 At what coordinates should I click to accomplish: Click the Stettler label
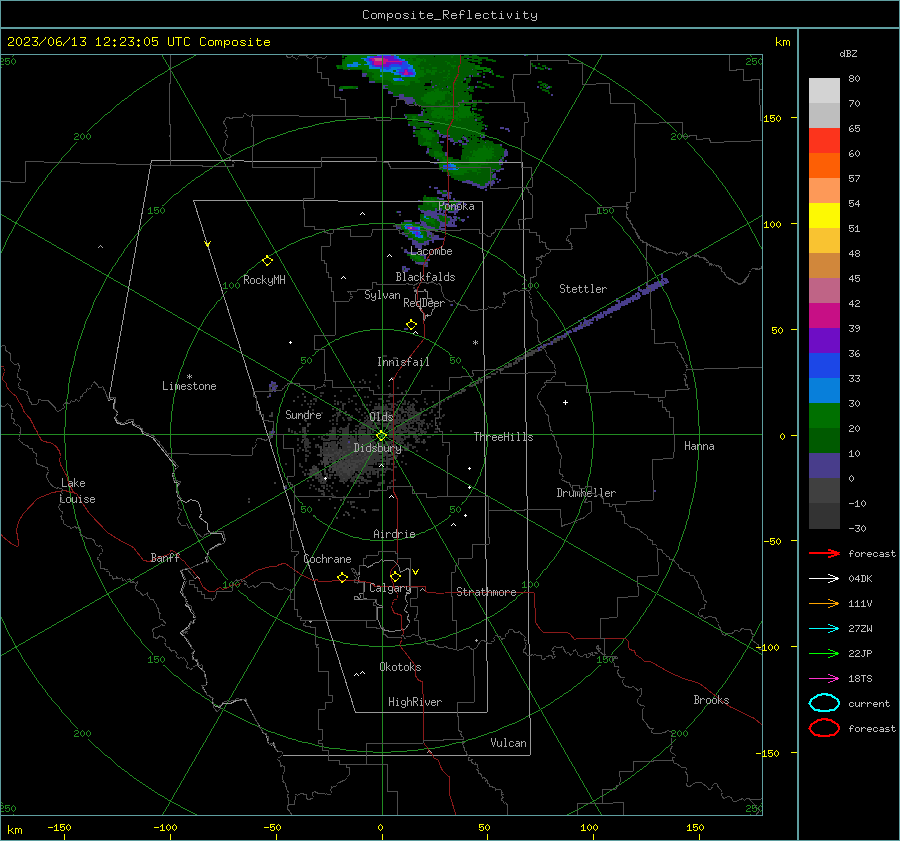pyautogui.click(x=583, y=289)
